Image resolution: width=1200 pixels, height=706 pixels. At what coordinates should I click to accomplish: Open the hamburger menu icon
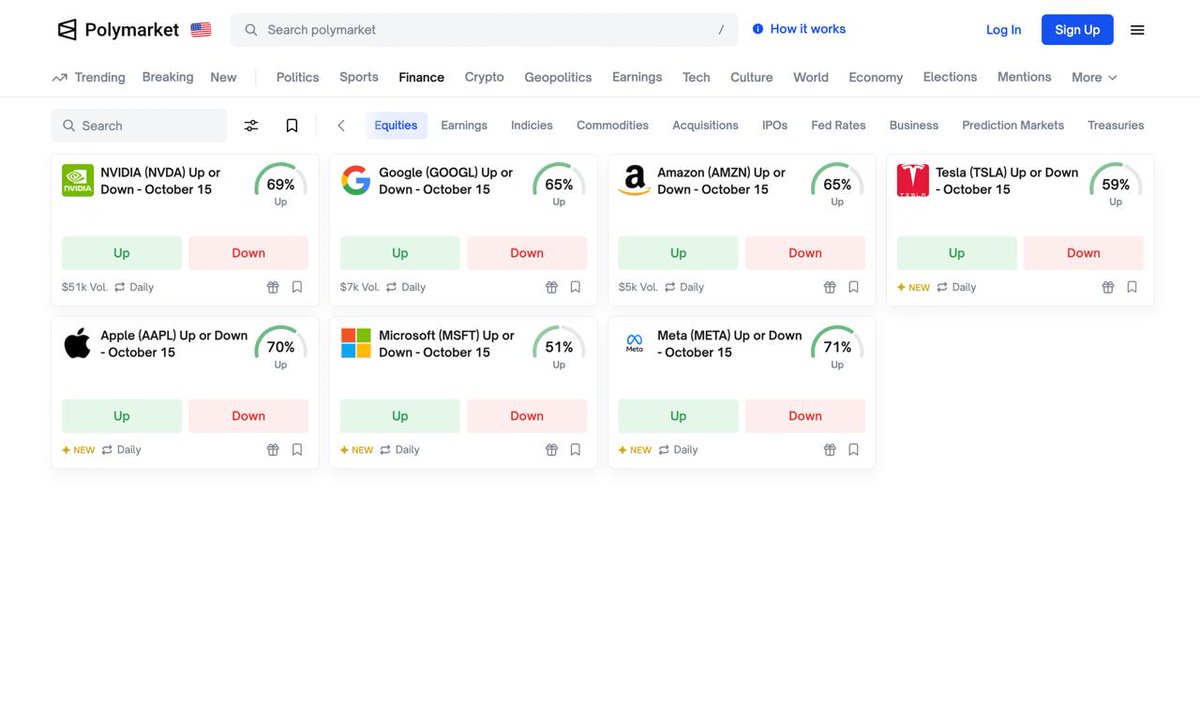coord(1137,30)
